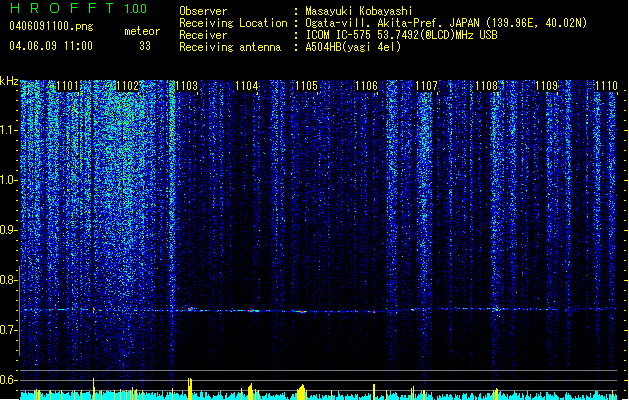Click the 0.8 kHz axis tick label

pos(9,280)
